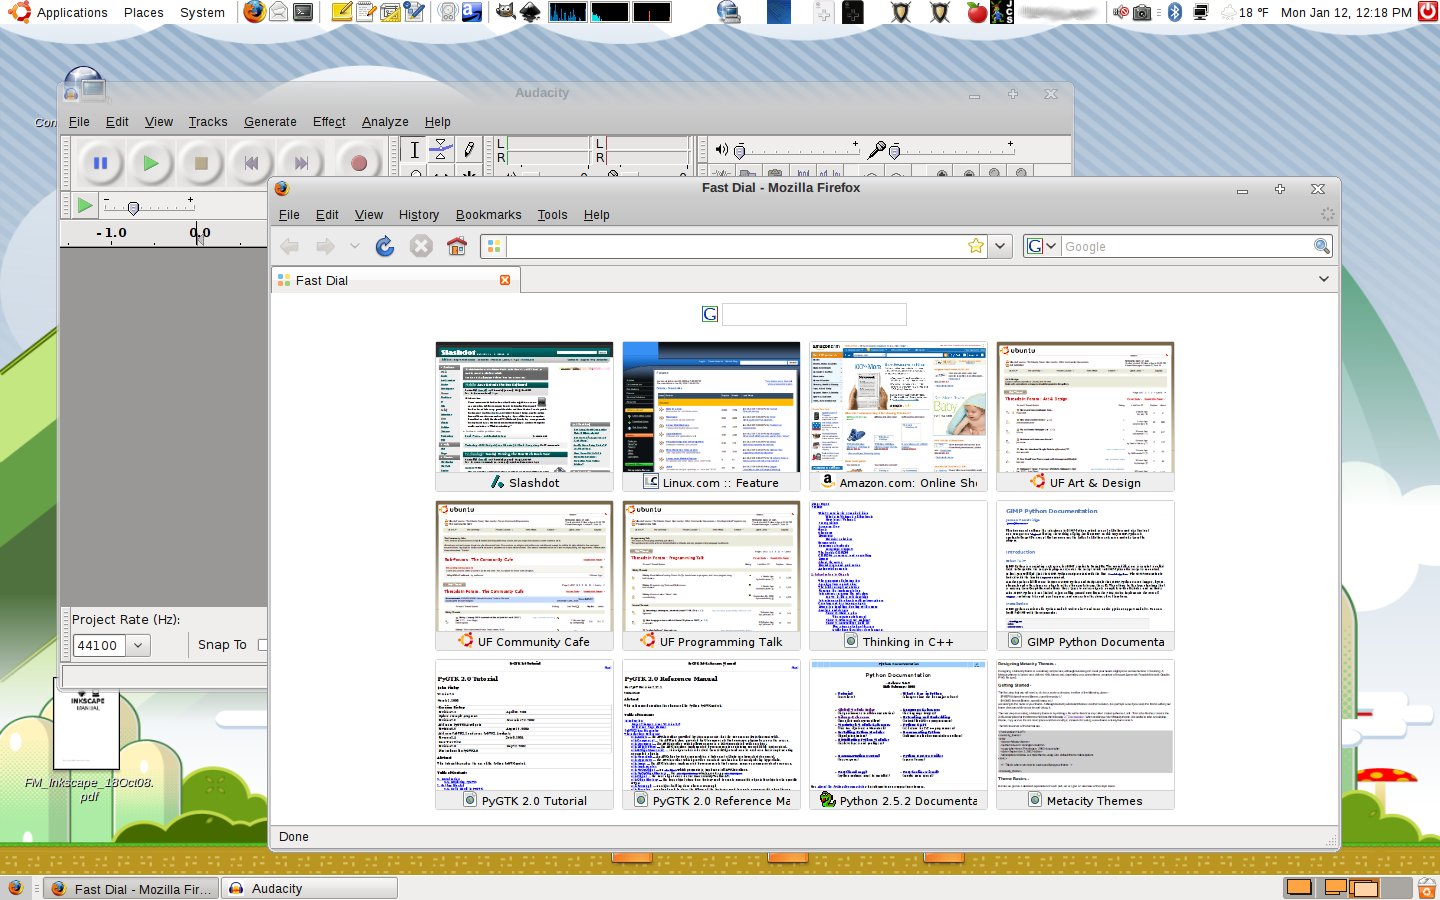Screen dimensions: 1440x900
Task: Adjust Audacity's output volume slider
Action: click(797, 150)
